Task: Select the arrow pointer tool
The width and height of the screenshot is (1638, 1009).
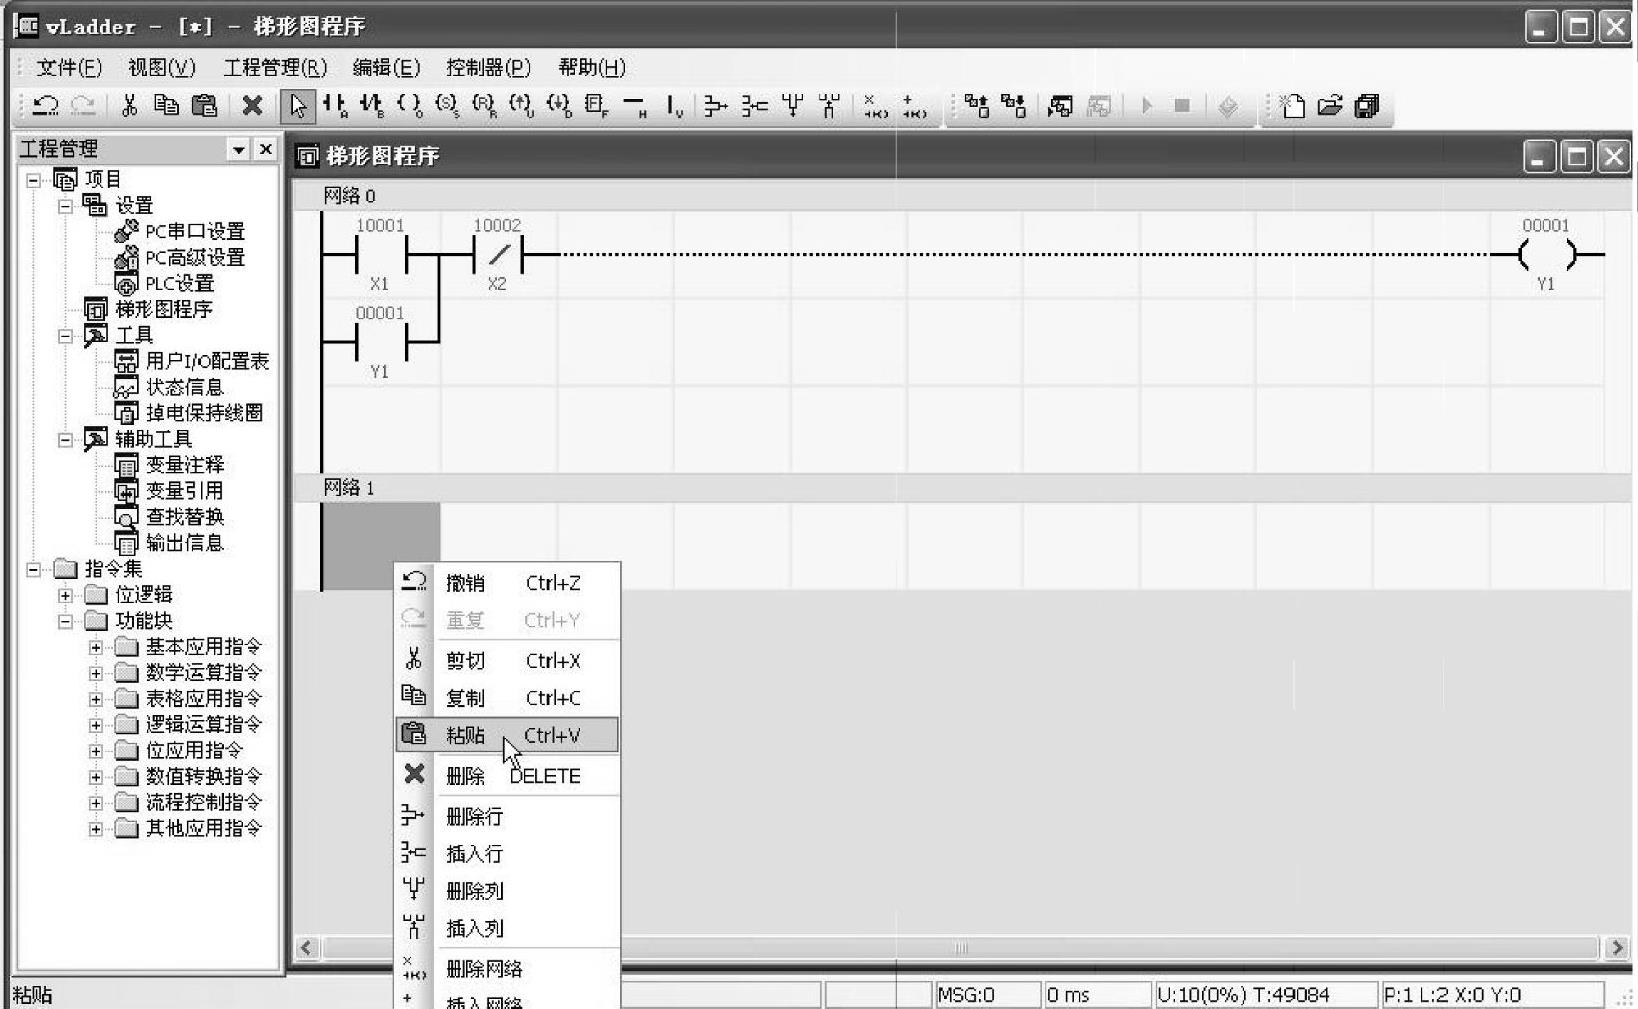Action: click(x=298, y=106)
